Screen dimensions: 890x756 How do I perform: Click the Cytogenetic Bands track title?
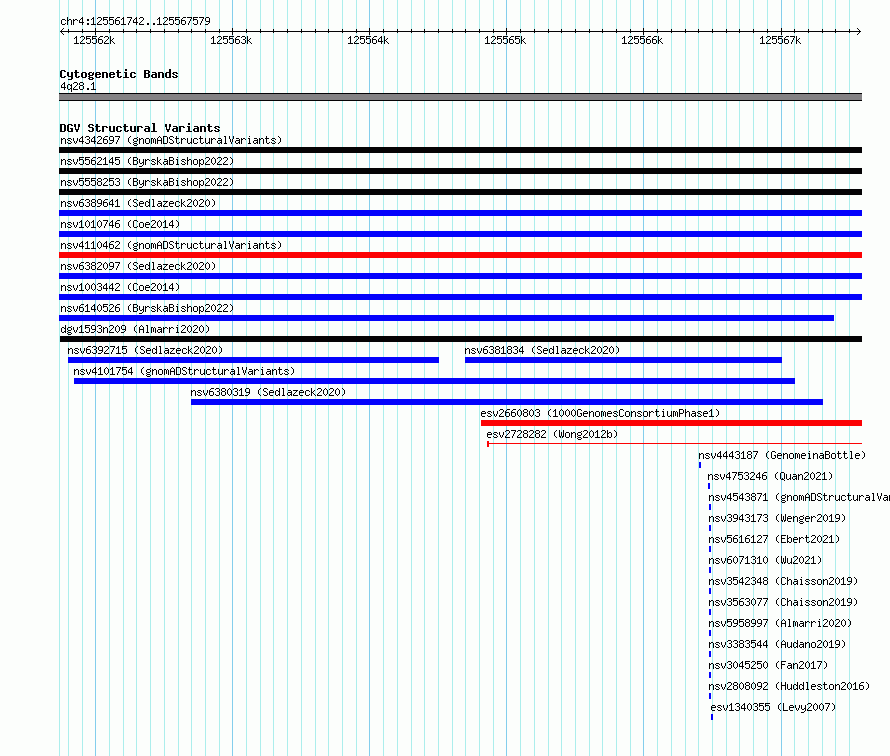pos(119,74)
